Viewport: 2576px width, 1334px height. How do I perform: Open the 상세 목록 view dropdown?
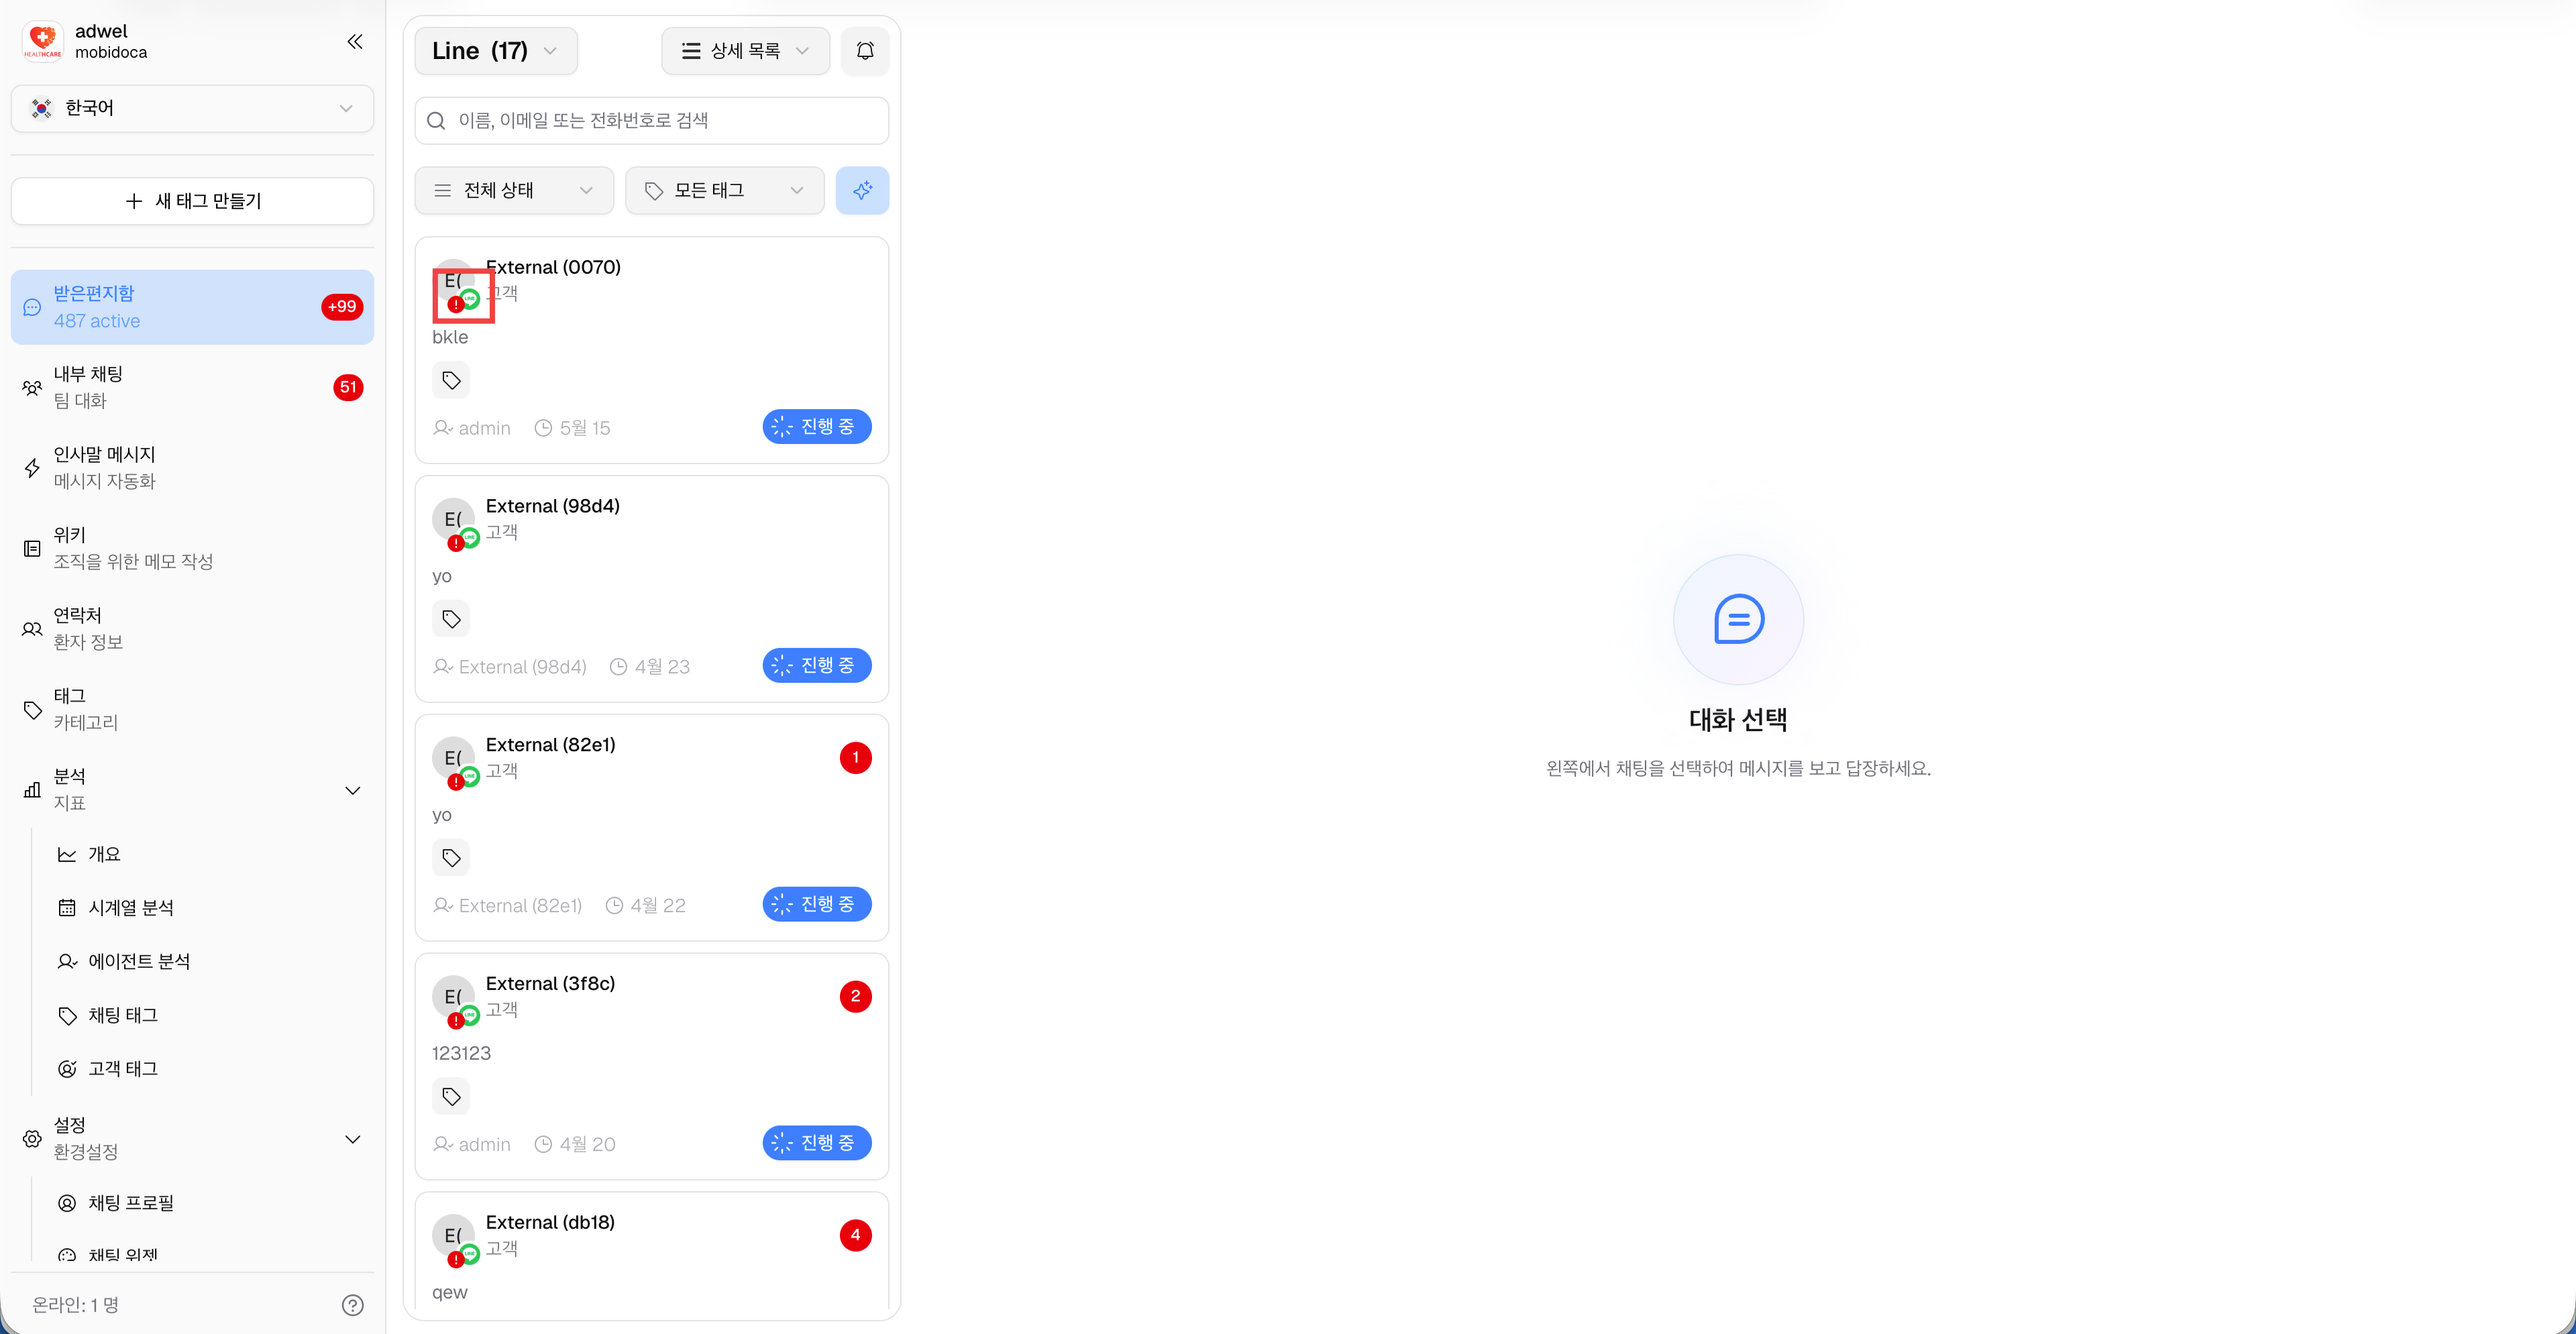coord(745,51)
